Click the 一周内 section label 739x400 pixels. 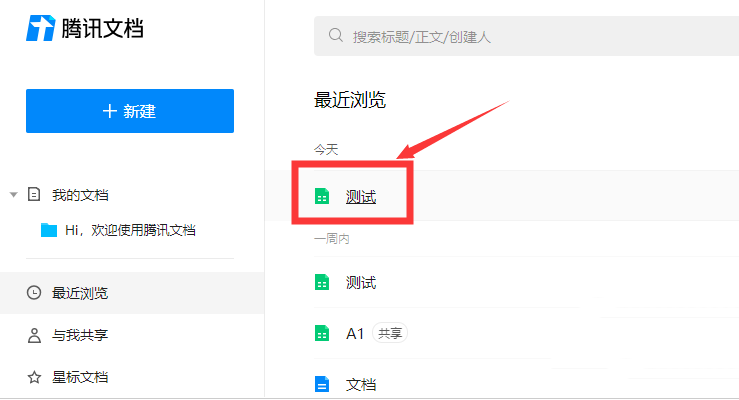tap(332, 239)
